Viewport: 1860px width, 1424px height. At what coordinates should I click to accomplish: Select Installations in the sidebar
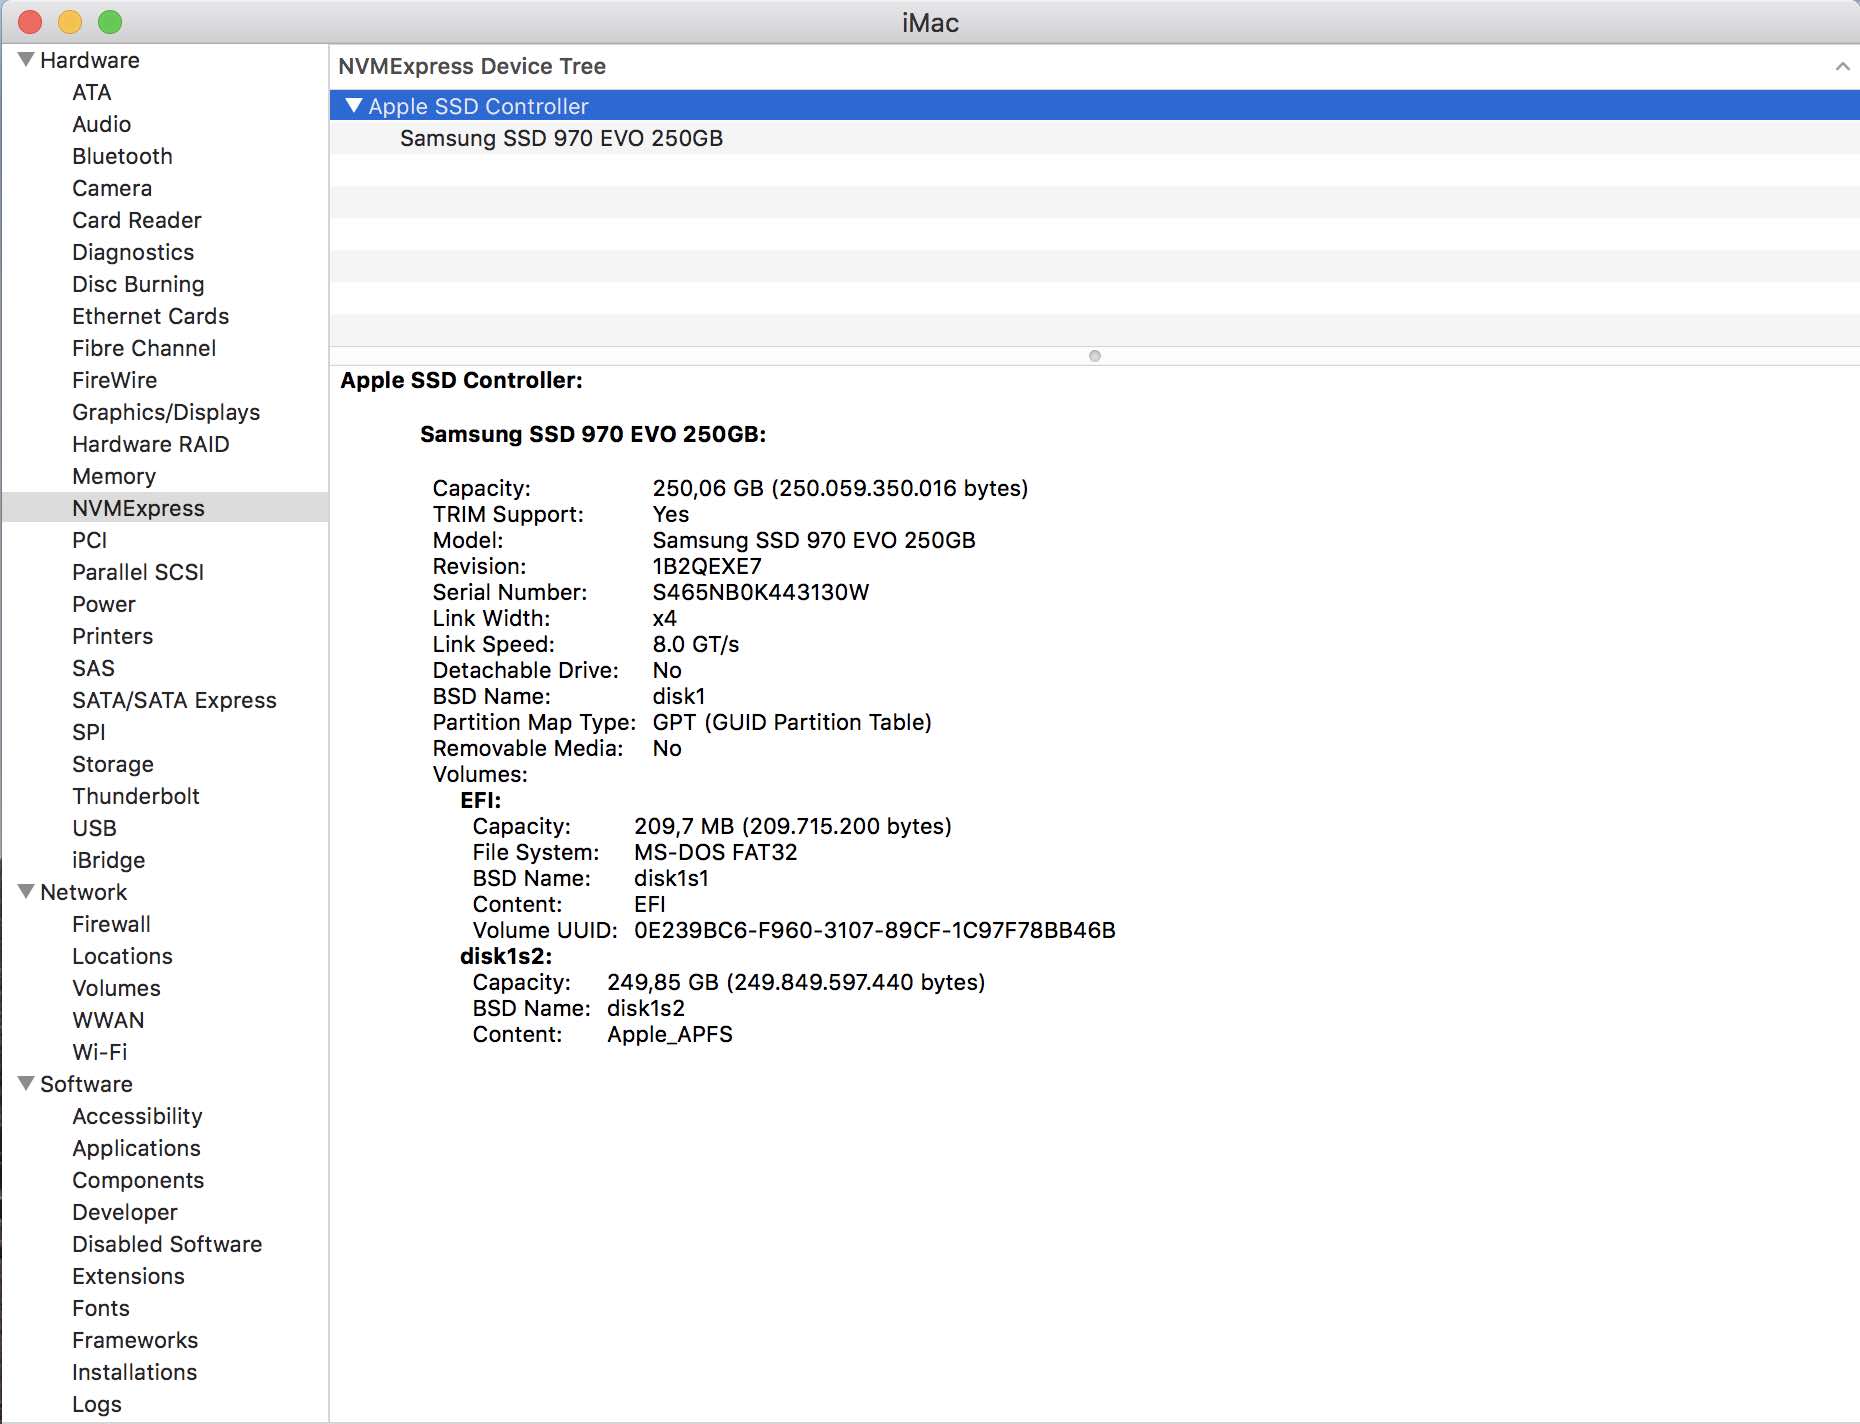pos(134,1372)
